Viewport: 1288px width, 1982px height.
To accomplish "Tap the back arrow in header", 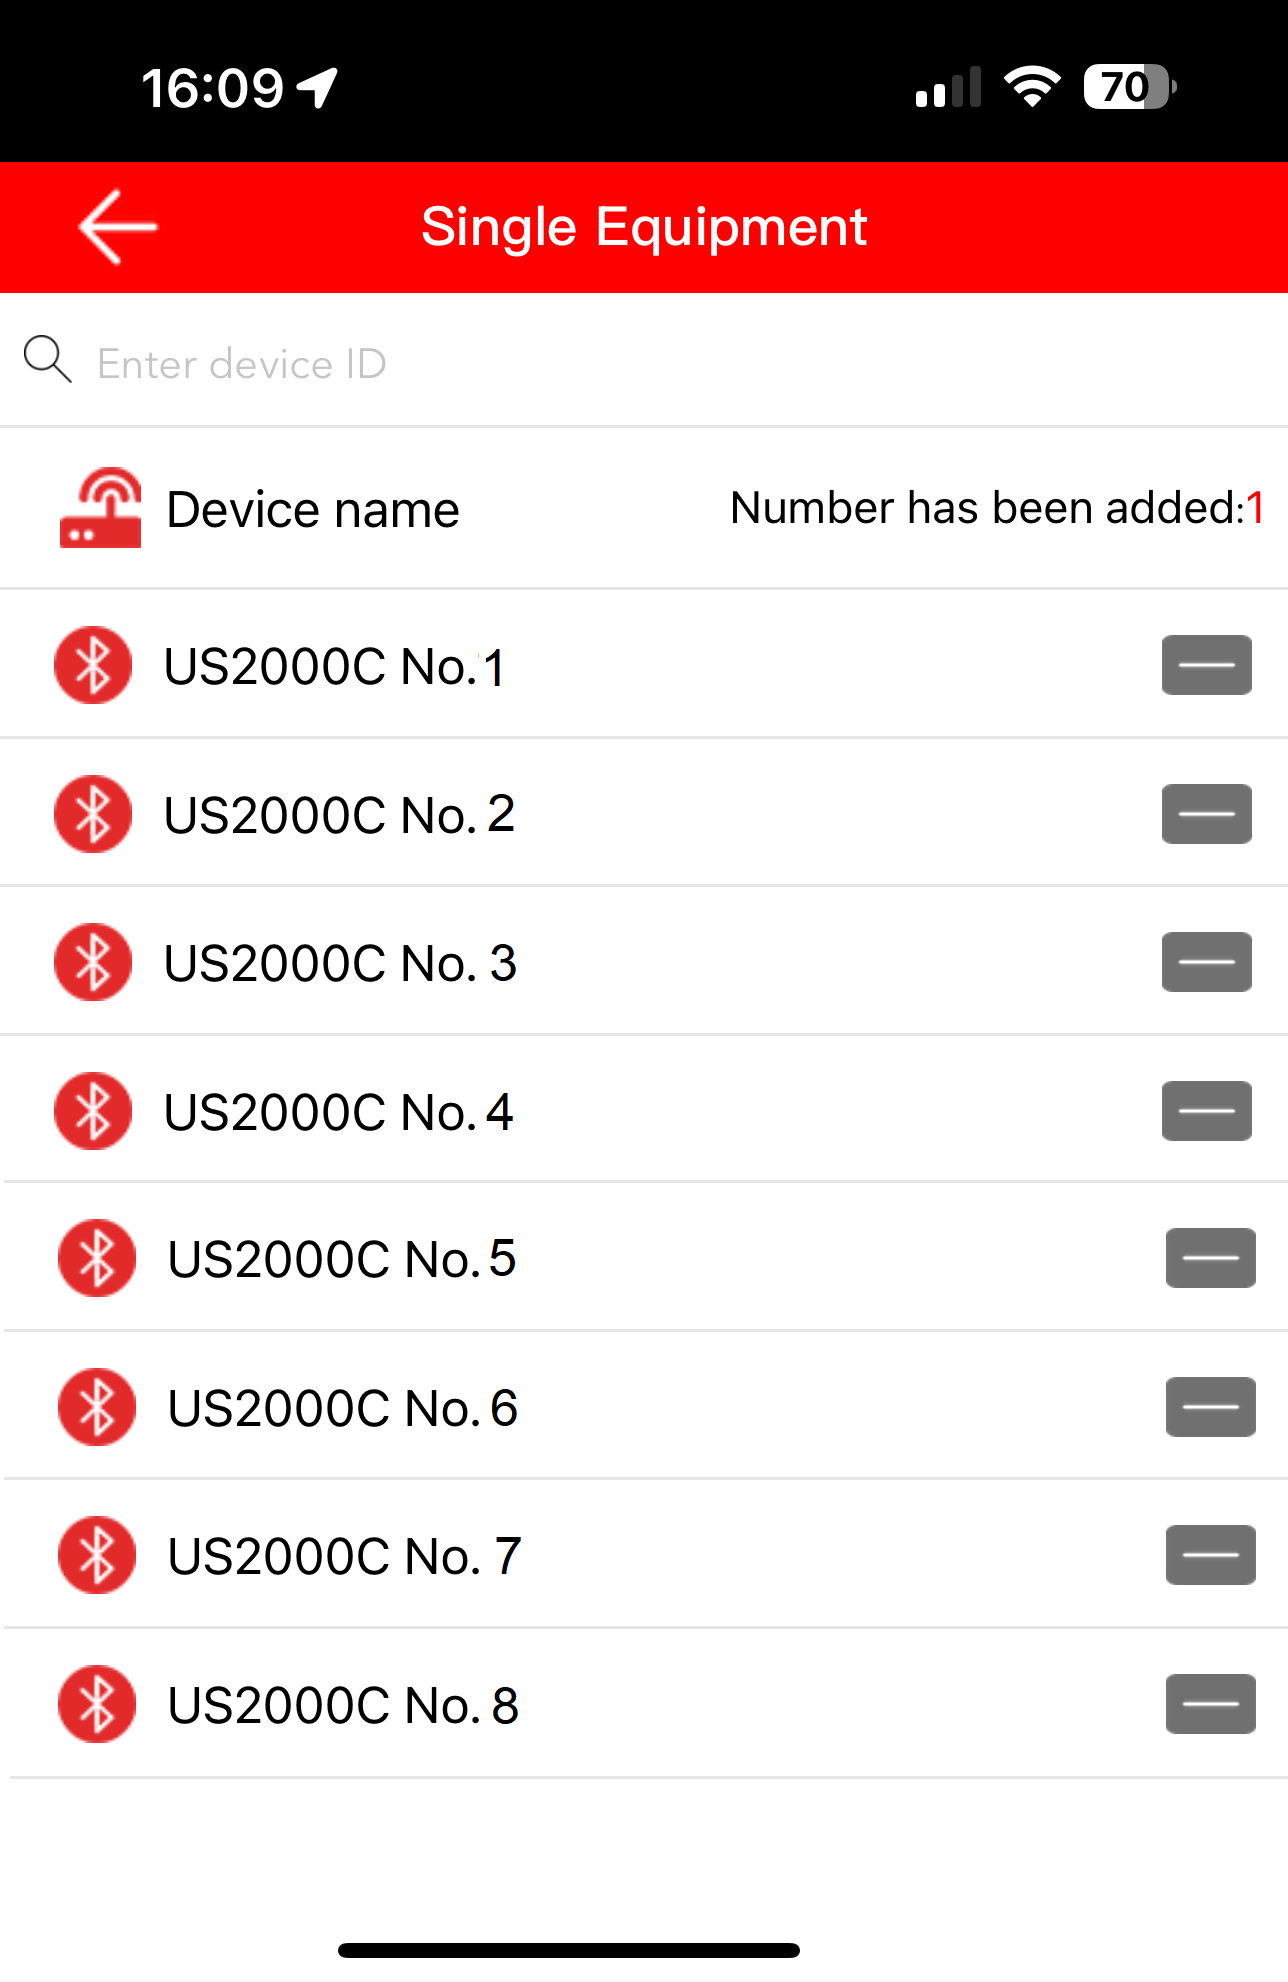I will (x=118, y=227).
